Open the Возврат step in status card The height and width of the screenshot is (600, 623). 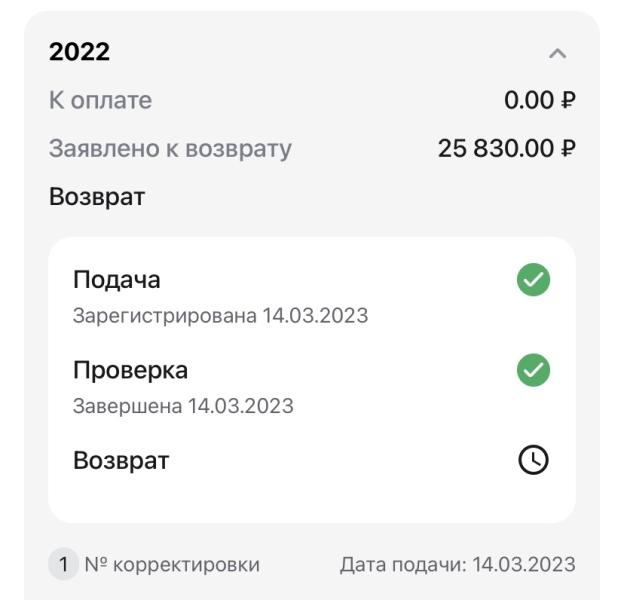pyautogui.click(x=121, y=461)
